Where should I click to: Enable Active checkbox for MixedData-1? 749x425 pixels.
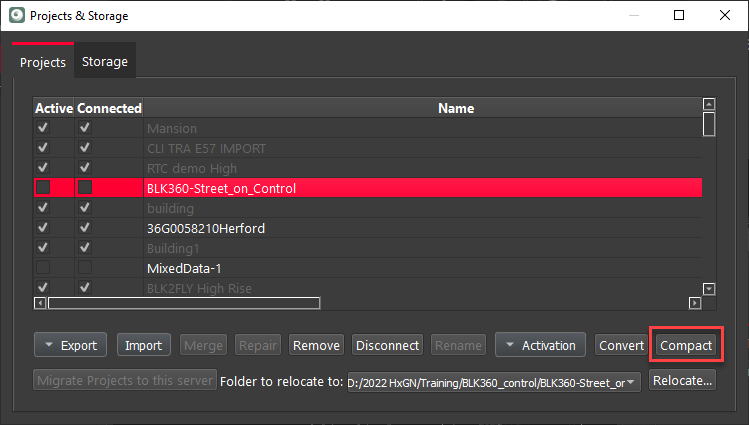43,268
